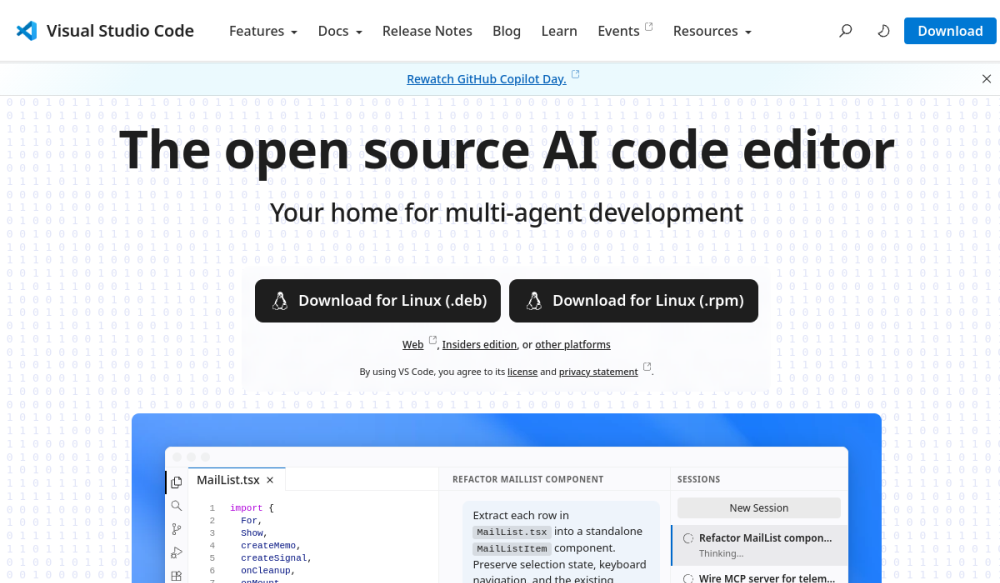Click the SESSIONS panel header
Screen dimensions: 1000x583
click(x=698, y=479)
